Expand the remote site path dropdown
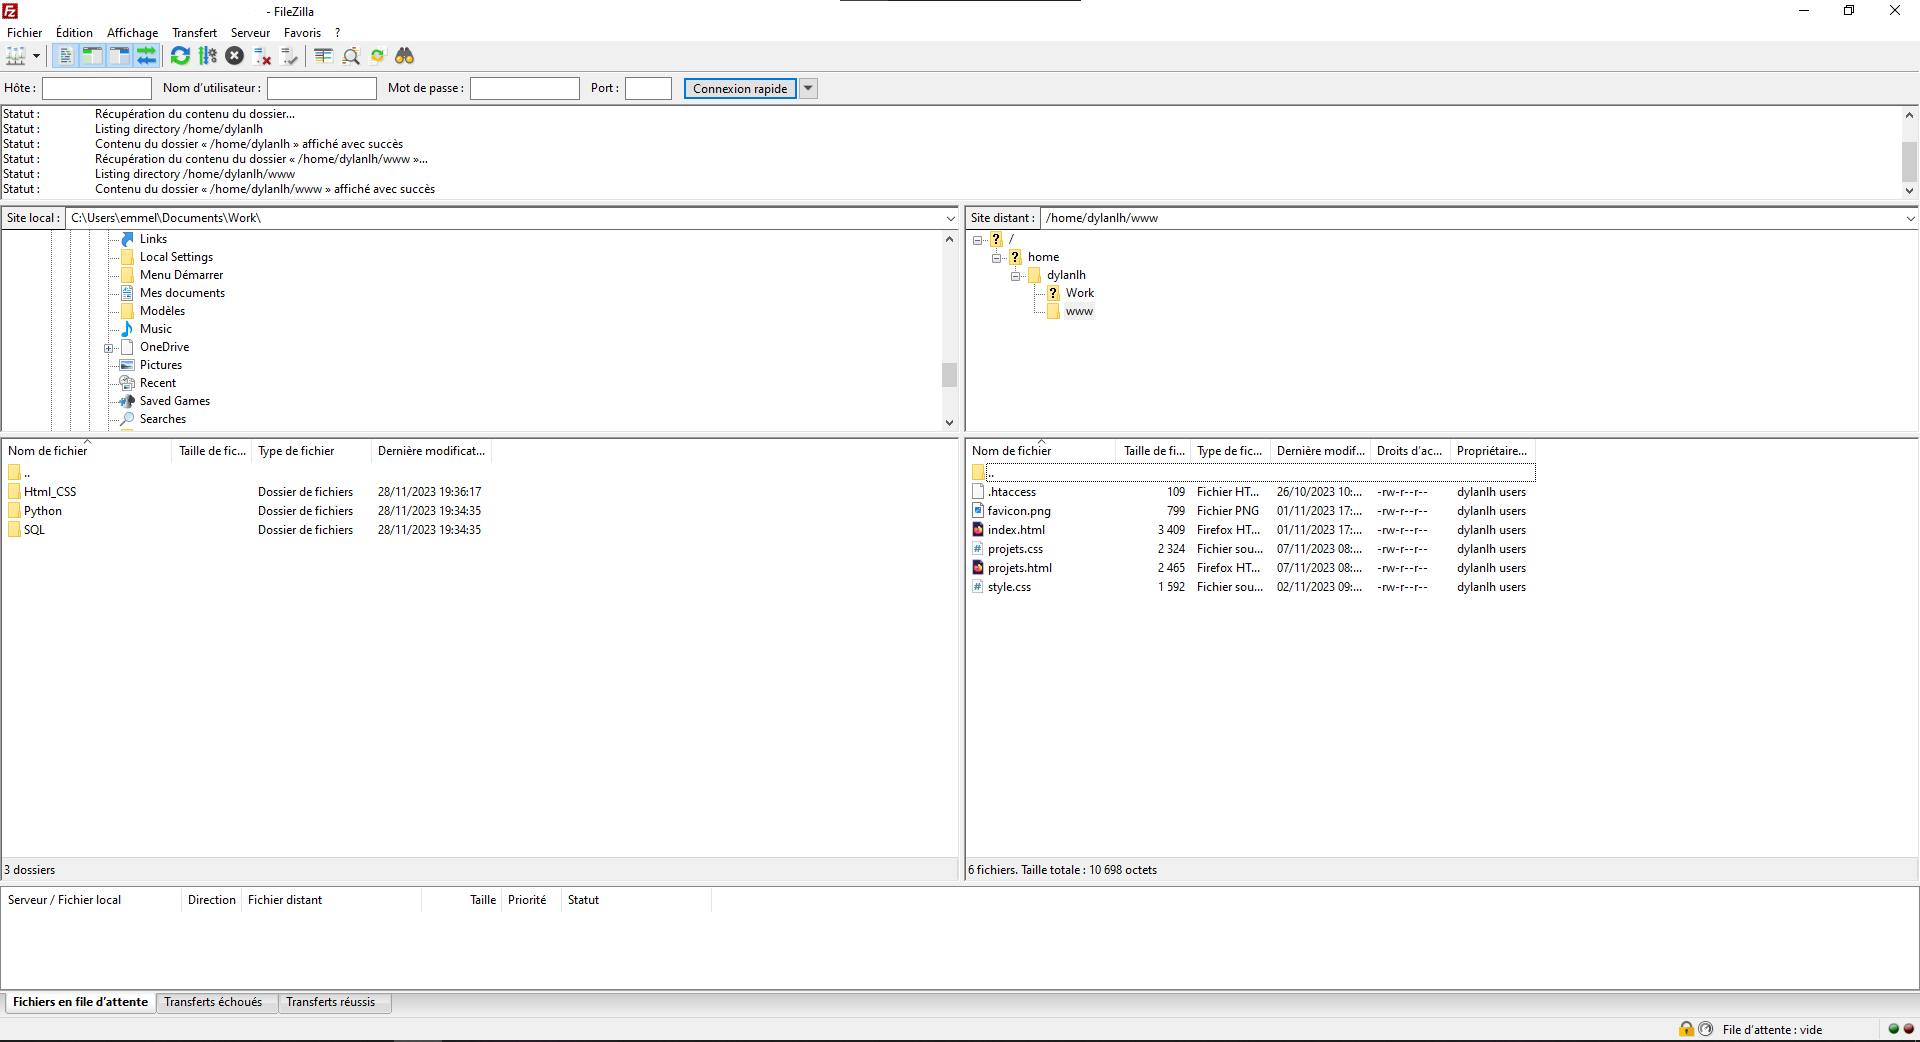This screenshot has height=1042, width=1920. [1910, 218]
